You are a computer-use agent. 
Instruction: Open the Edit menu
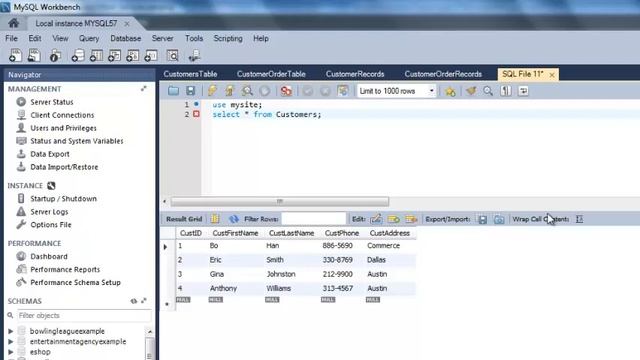35,38
